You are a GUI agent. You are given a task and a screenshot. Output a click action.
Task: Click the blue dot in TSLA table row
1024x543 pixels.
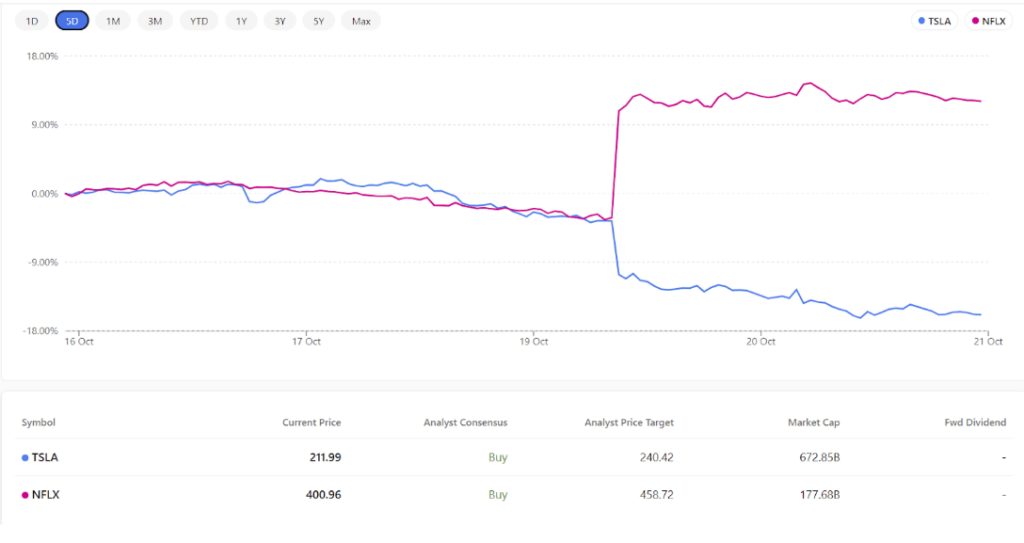tap(25, 458)
